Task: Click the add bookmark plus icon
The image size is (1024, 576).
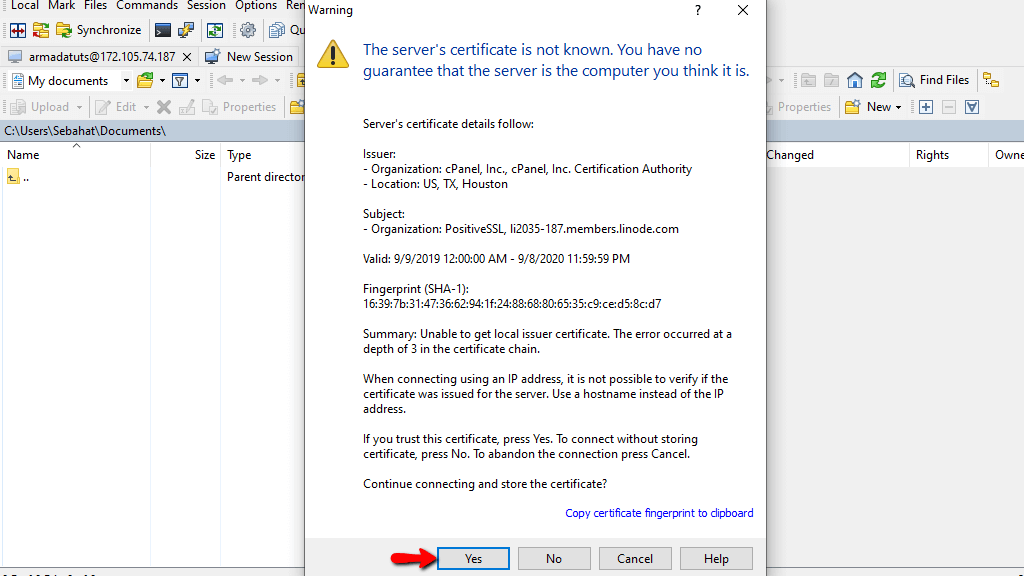Action: click(925, 106)
